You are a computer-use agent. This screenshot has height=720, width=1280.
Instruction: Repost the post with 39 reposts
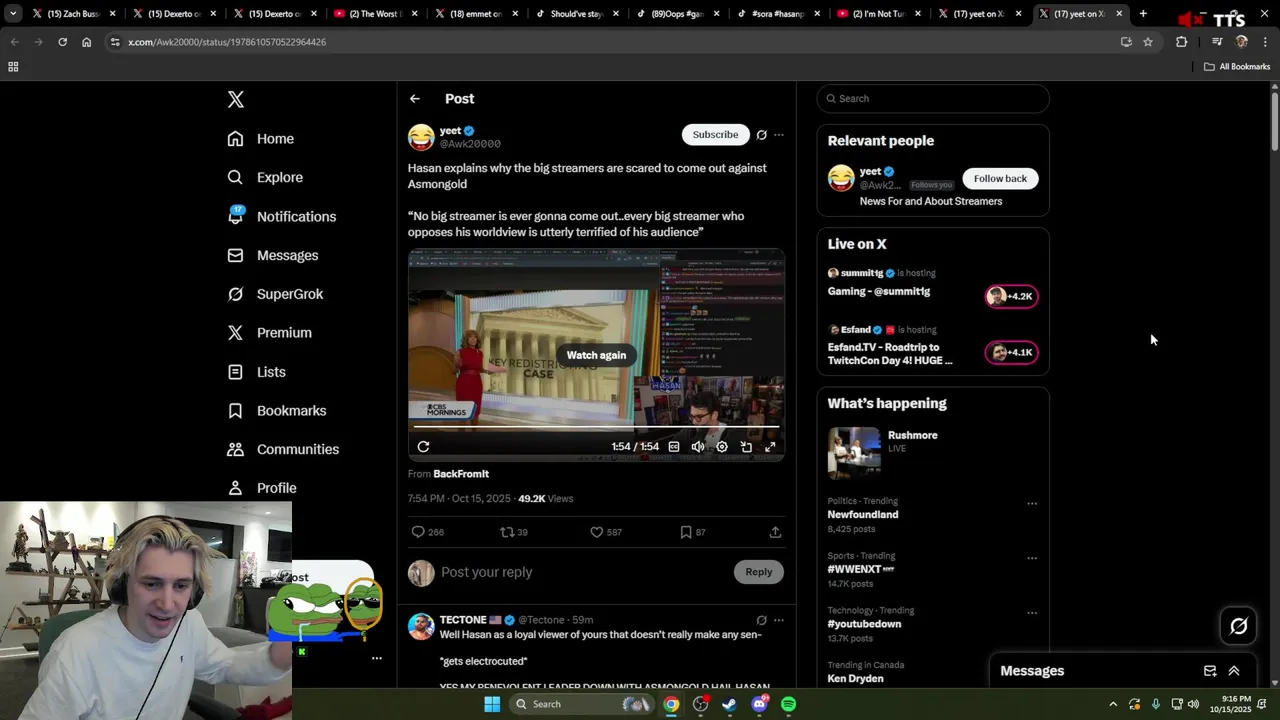pyautogui.click(x=514, y=532)
